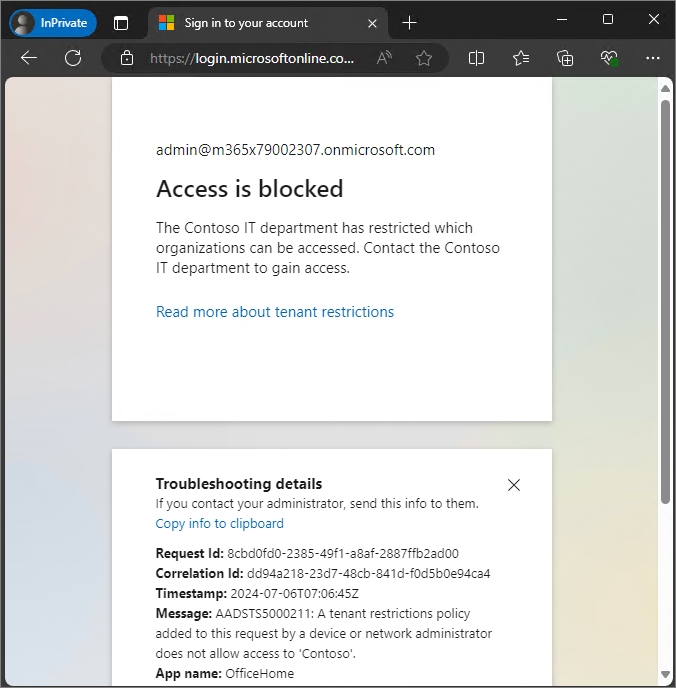Close the Sign in to your account tab
This screenshot has width=676, height=688.
[x=372, y=23]
